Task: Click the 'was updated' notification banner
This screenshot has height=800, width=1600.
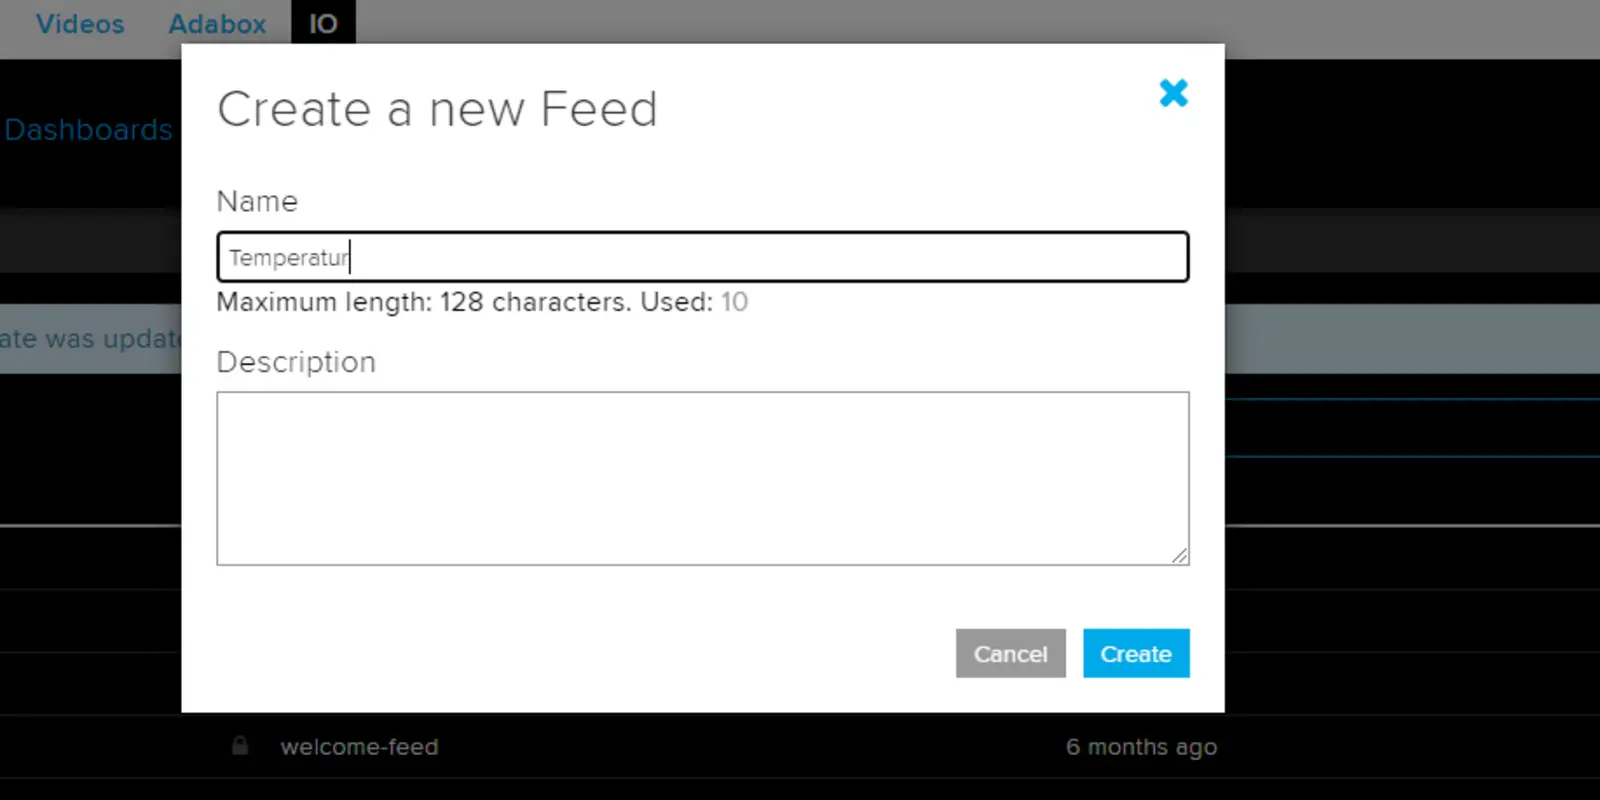Action: [90, 339]
